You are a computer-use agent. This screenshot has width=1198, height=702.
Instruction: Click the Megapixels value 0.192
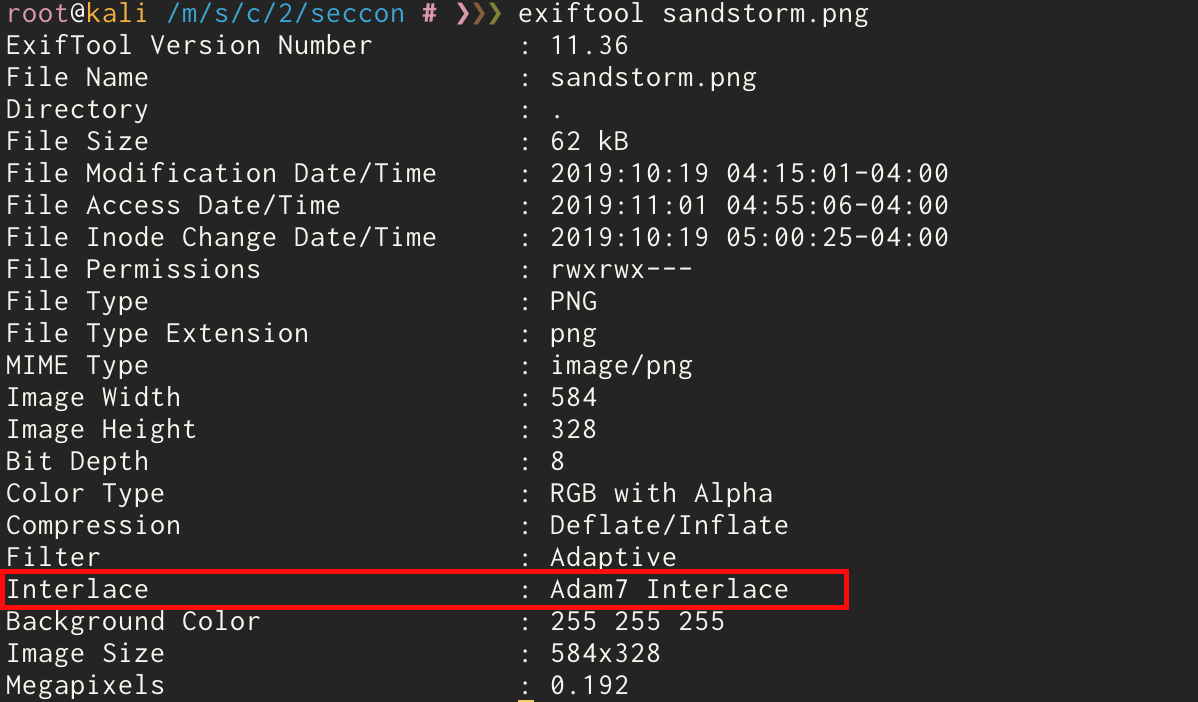click(589, 685)
